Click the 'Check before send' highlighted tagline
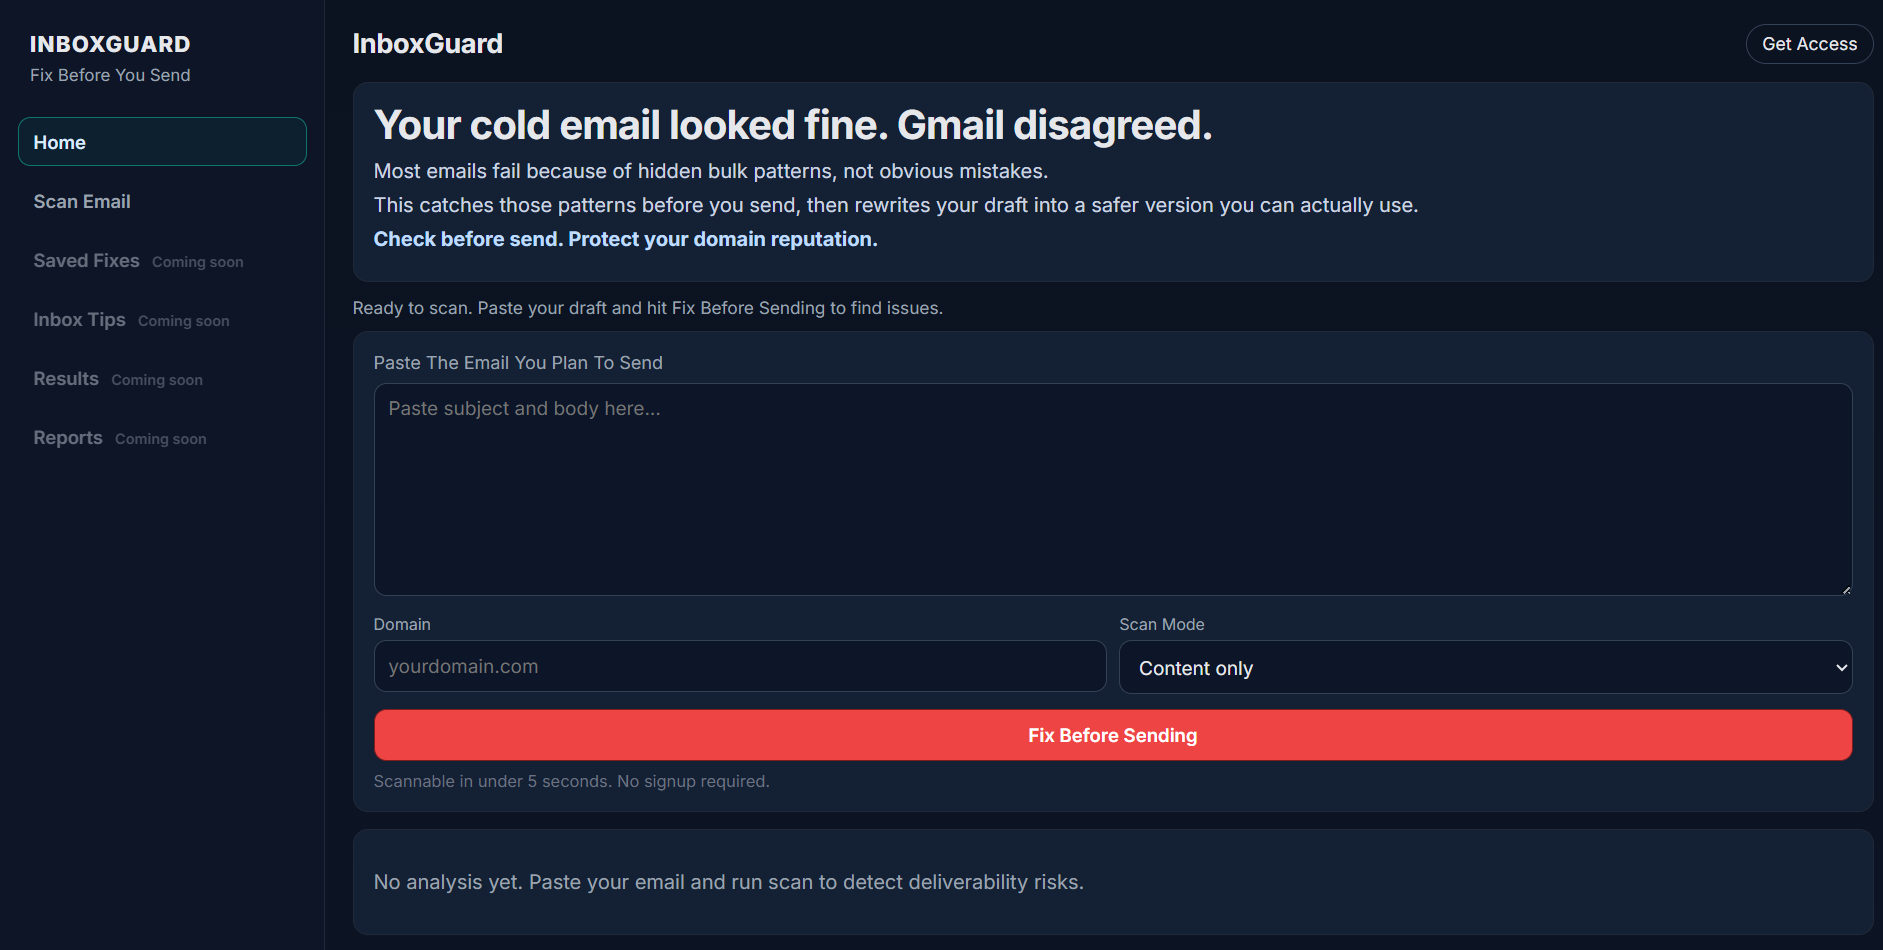The width and height of the screenshot is (1883, 950). click(625, 239)
